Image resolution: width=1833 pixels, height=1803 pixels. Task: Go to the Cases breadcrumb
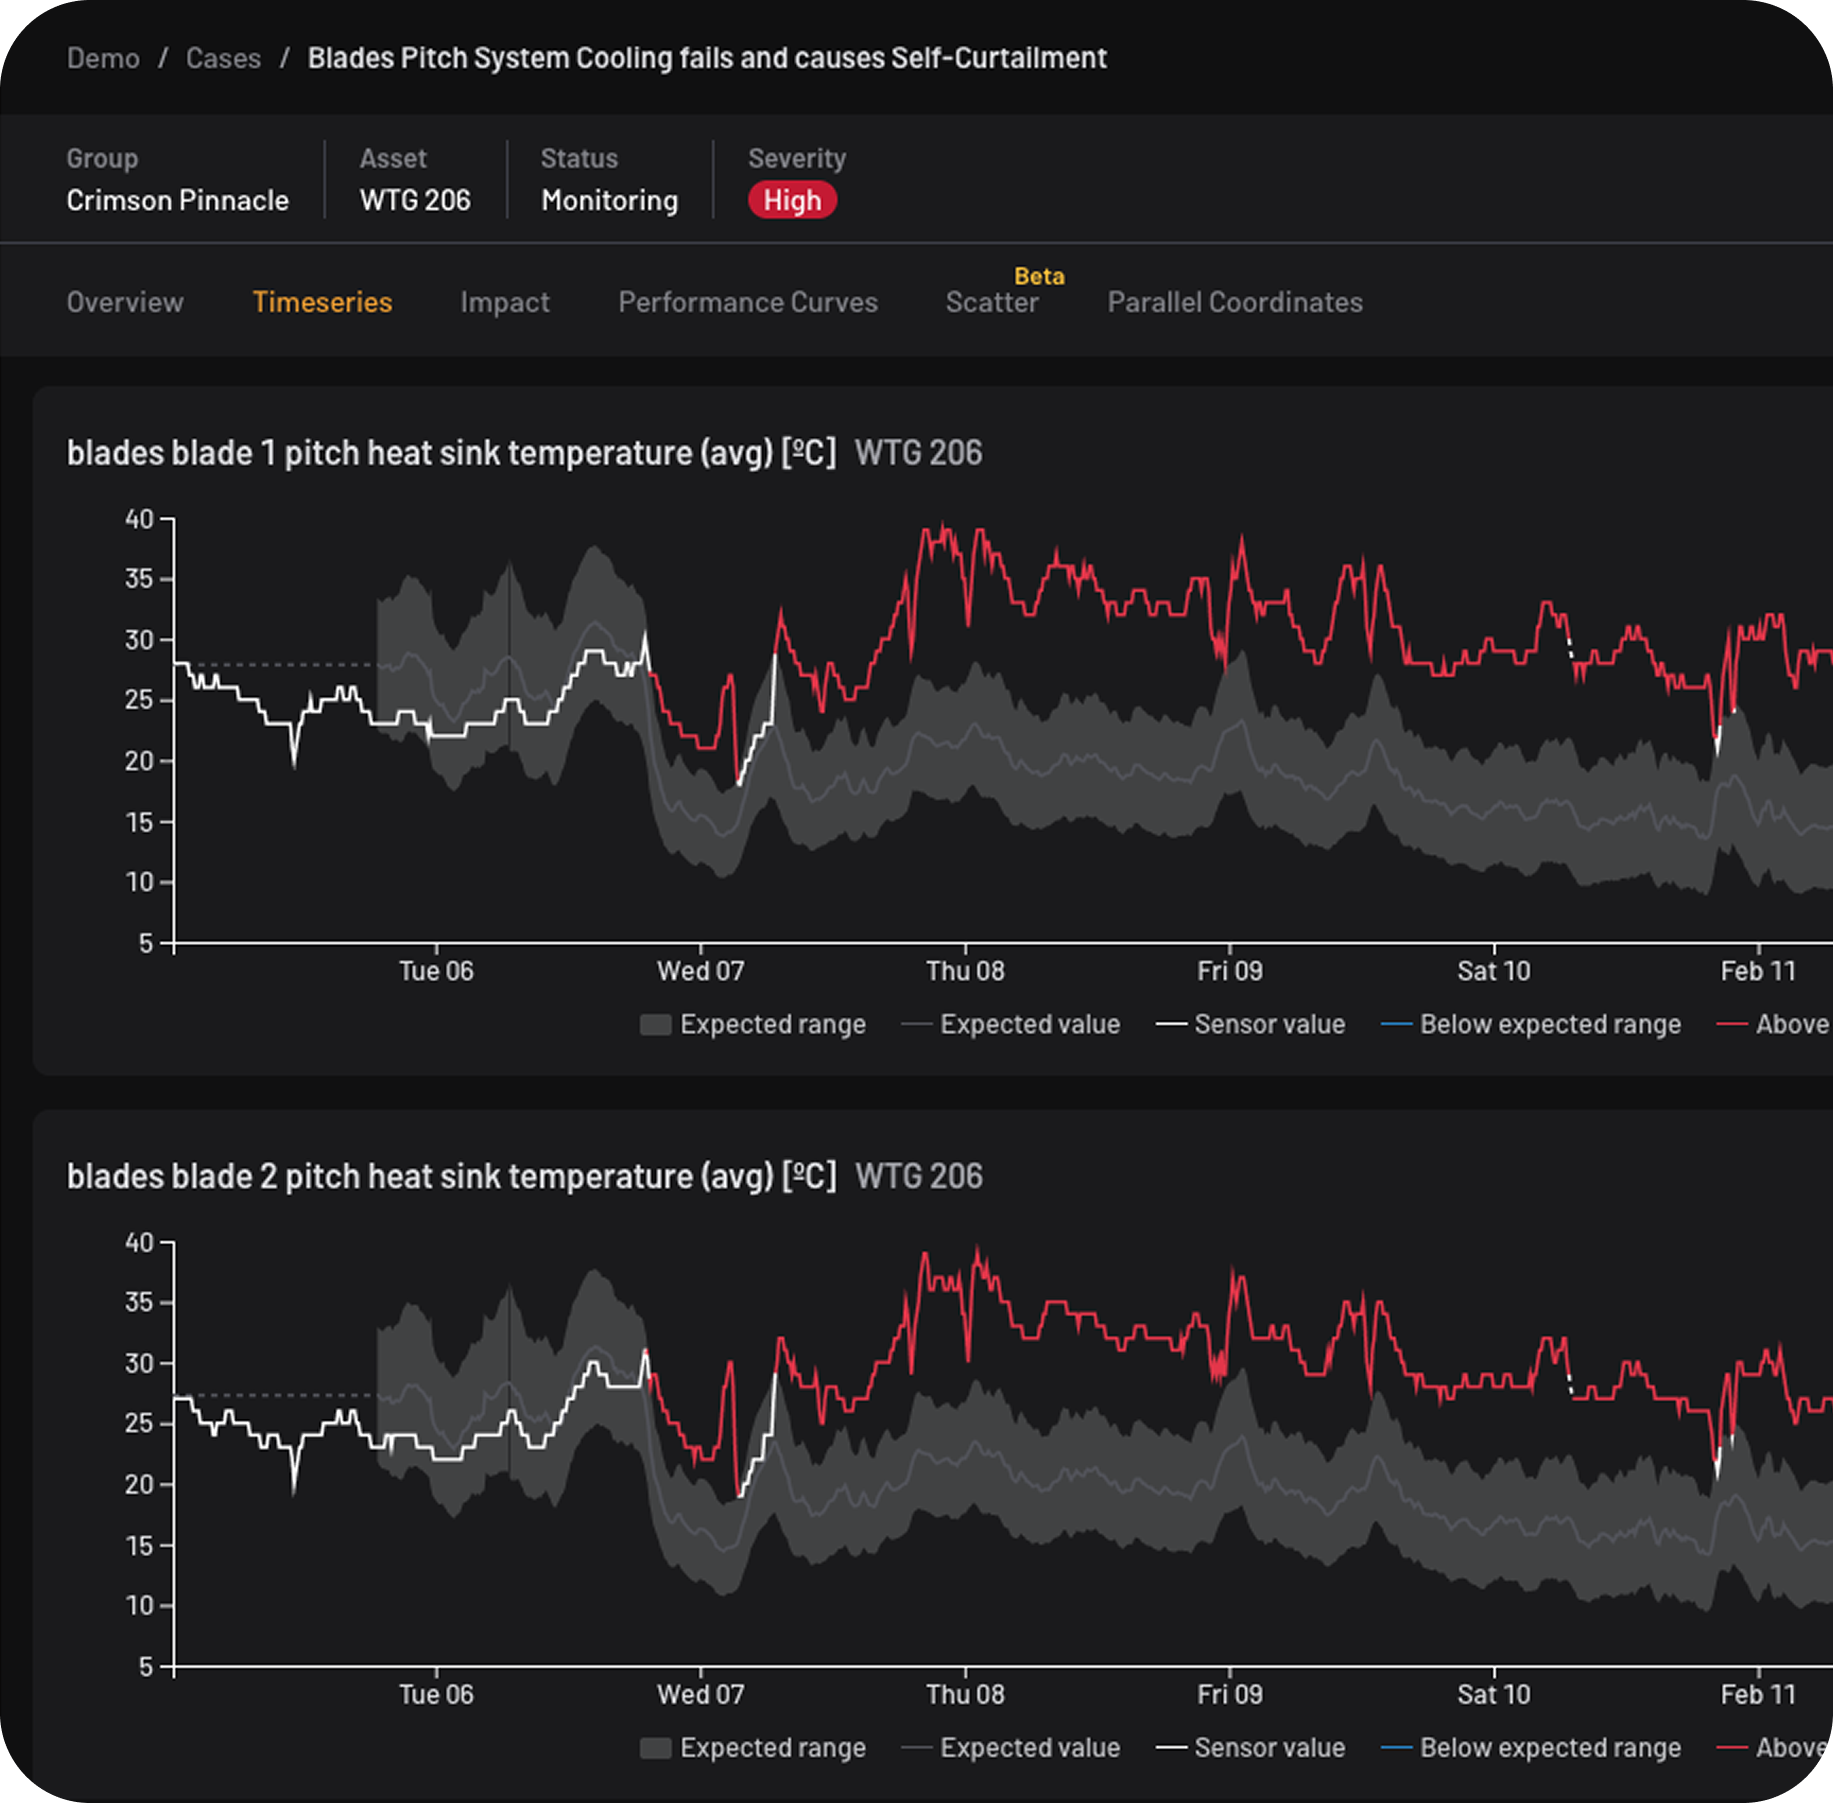(x=223, y=58)
